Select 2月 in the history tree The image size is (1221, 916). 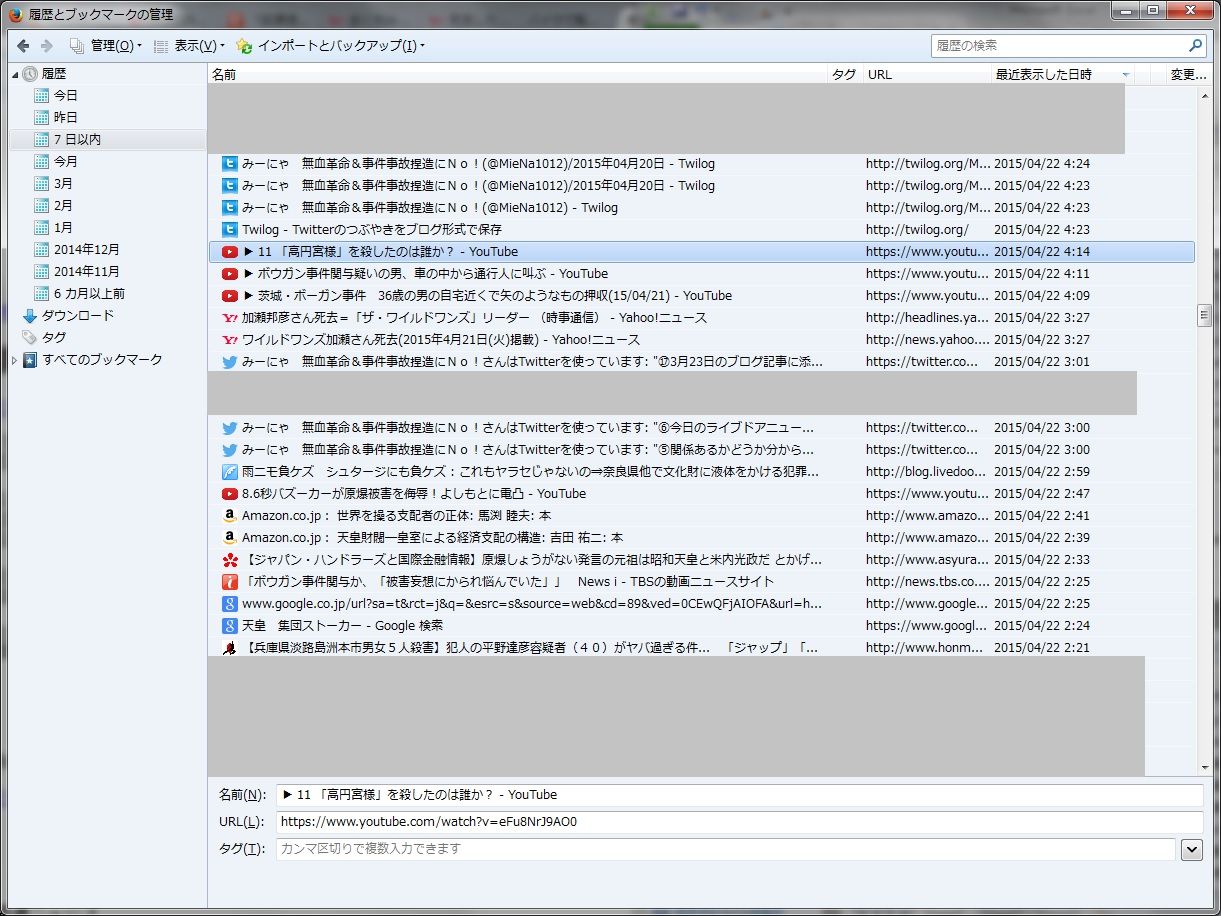[x=63, y=206]
